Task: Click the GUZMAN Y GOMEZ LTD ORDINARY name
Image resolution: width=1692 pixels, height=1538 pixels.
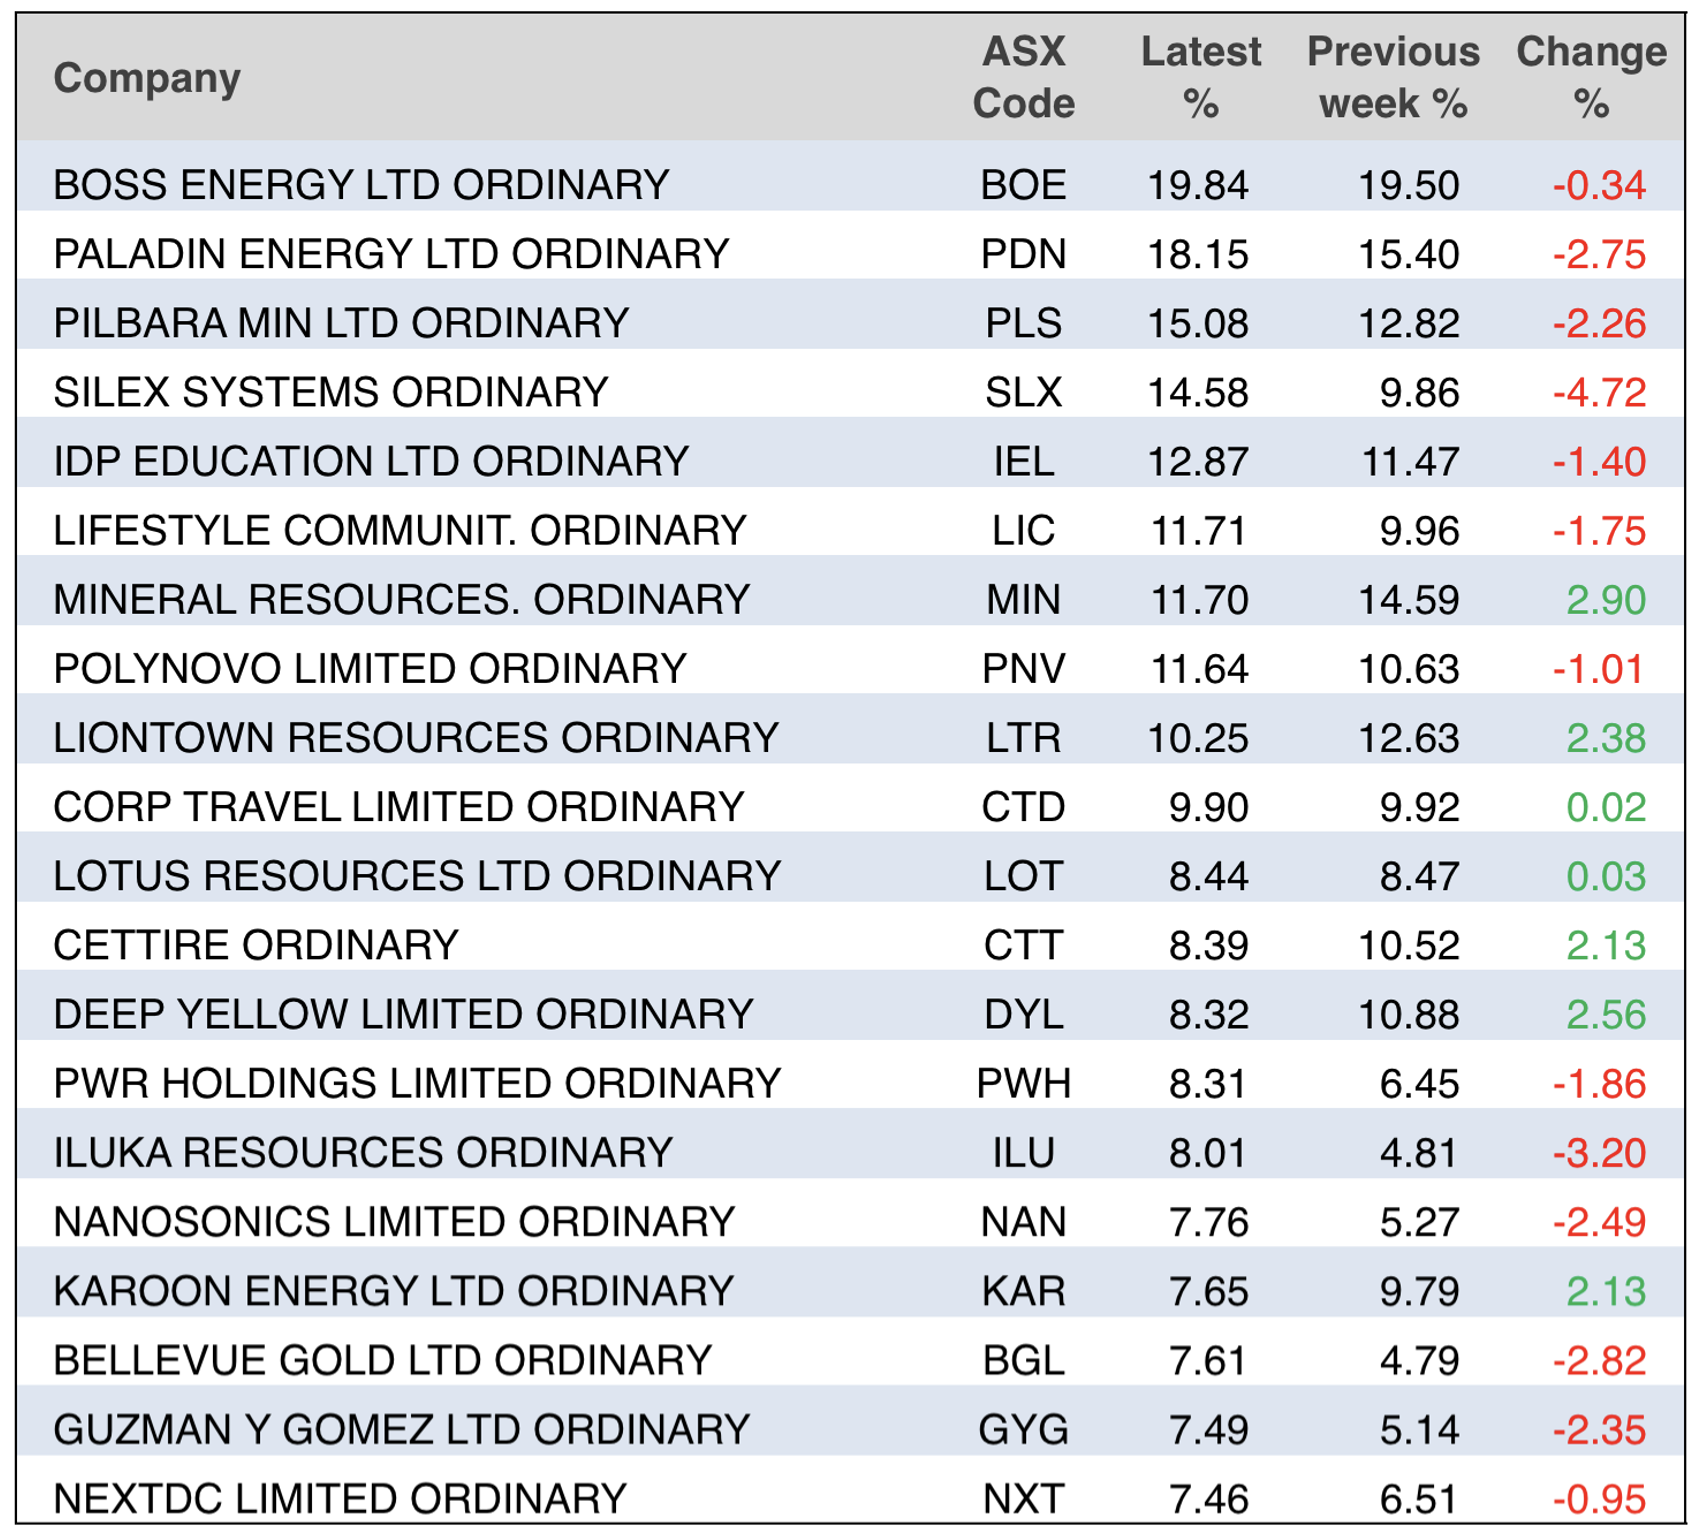Action: click(401, 1429)
